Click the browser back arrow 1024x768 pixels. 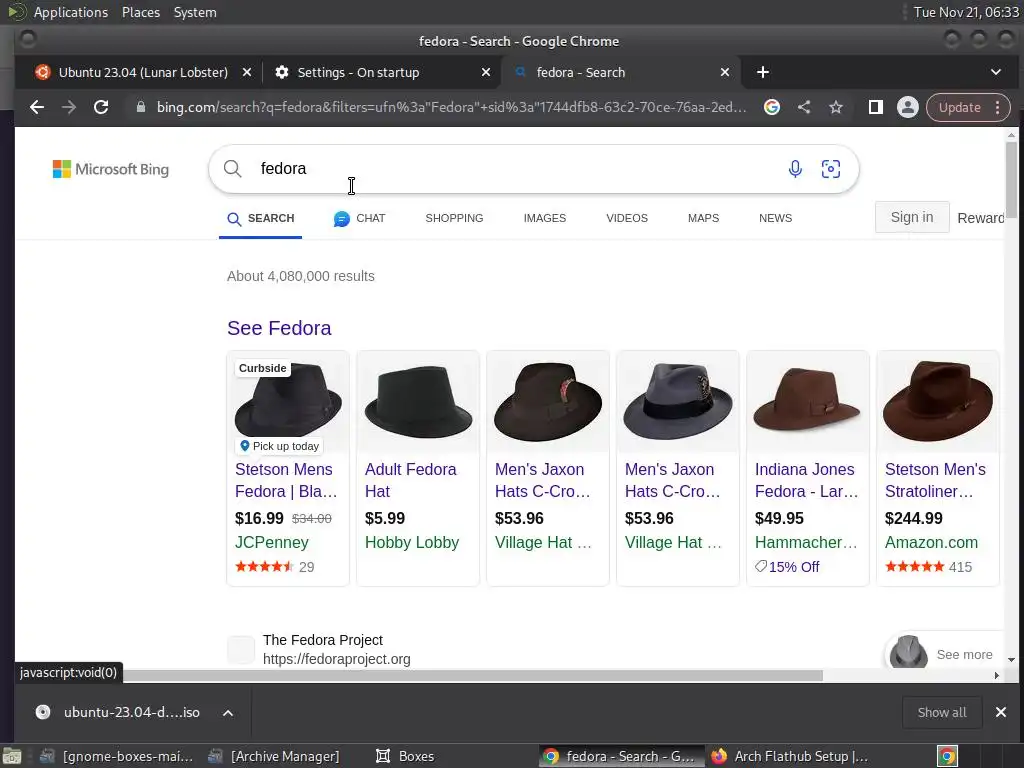pos(37,107)
